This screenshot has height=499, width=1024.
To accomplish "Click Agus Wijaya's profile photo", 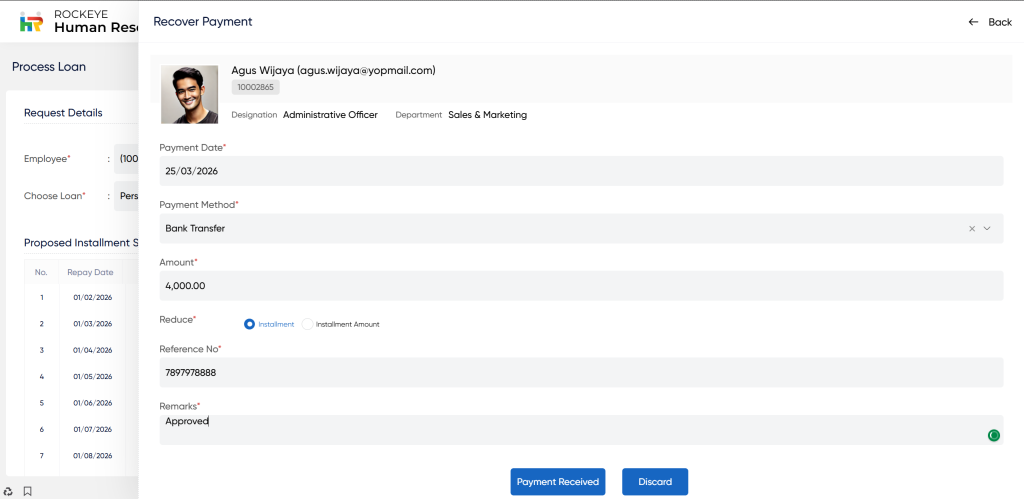I will tap(189, 94).
